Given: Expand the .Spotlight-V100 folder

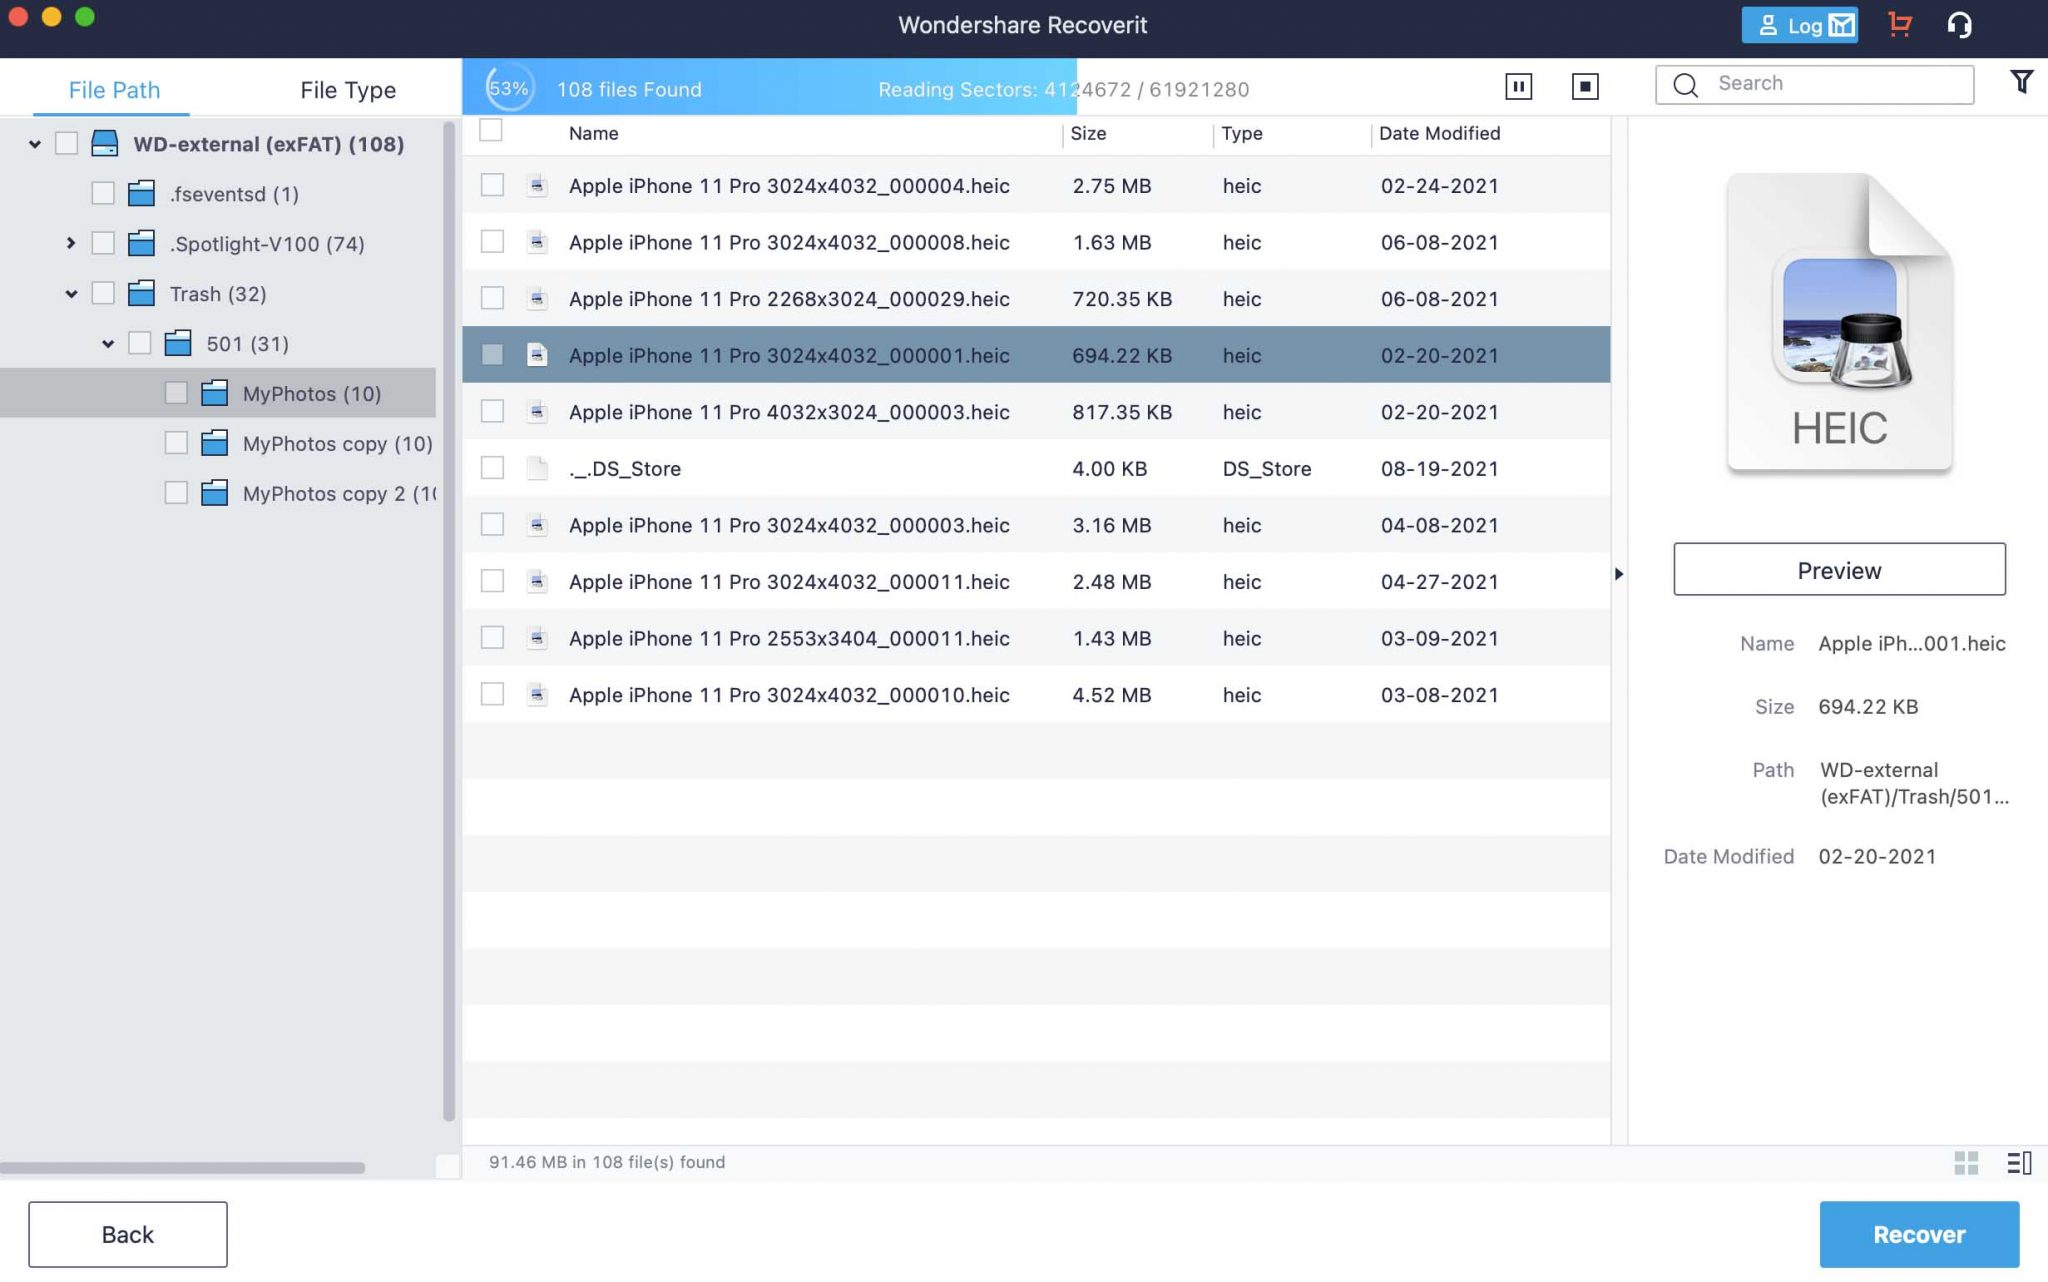Looking at the screenshot, I should [69, 242].
